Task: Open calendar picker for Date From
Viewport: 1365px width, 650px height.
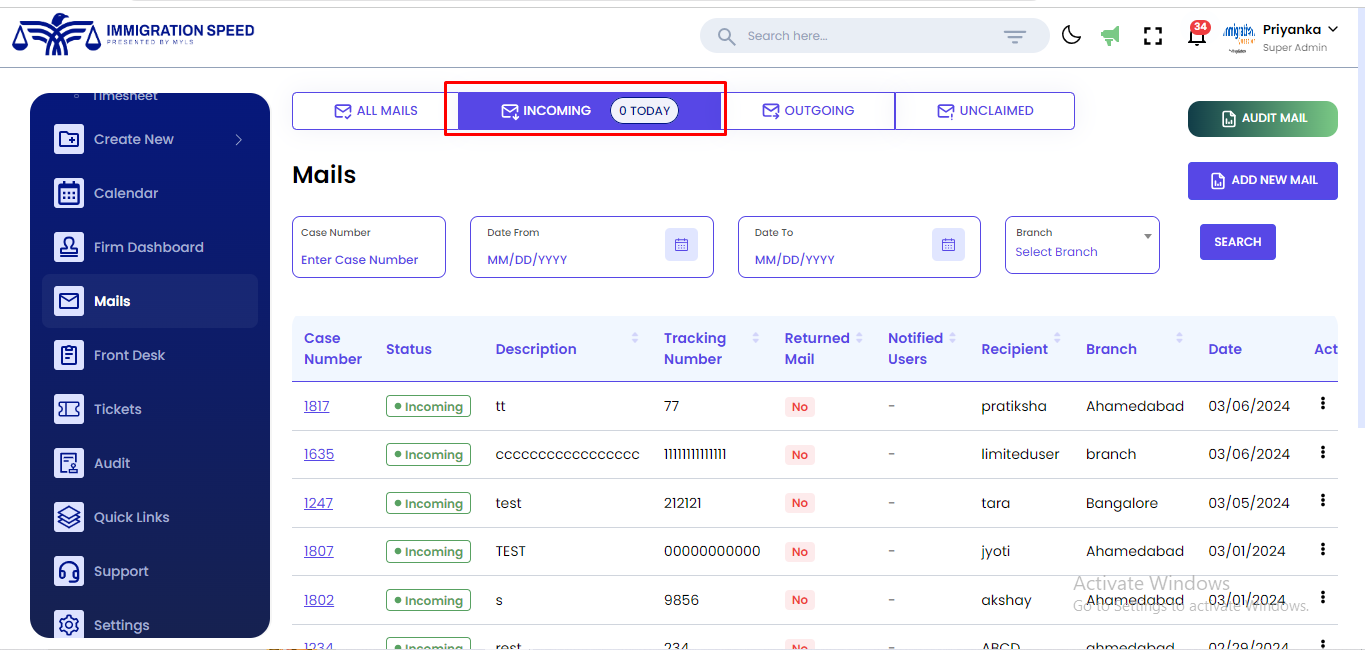Action: click(681, 245)
